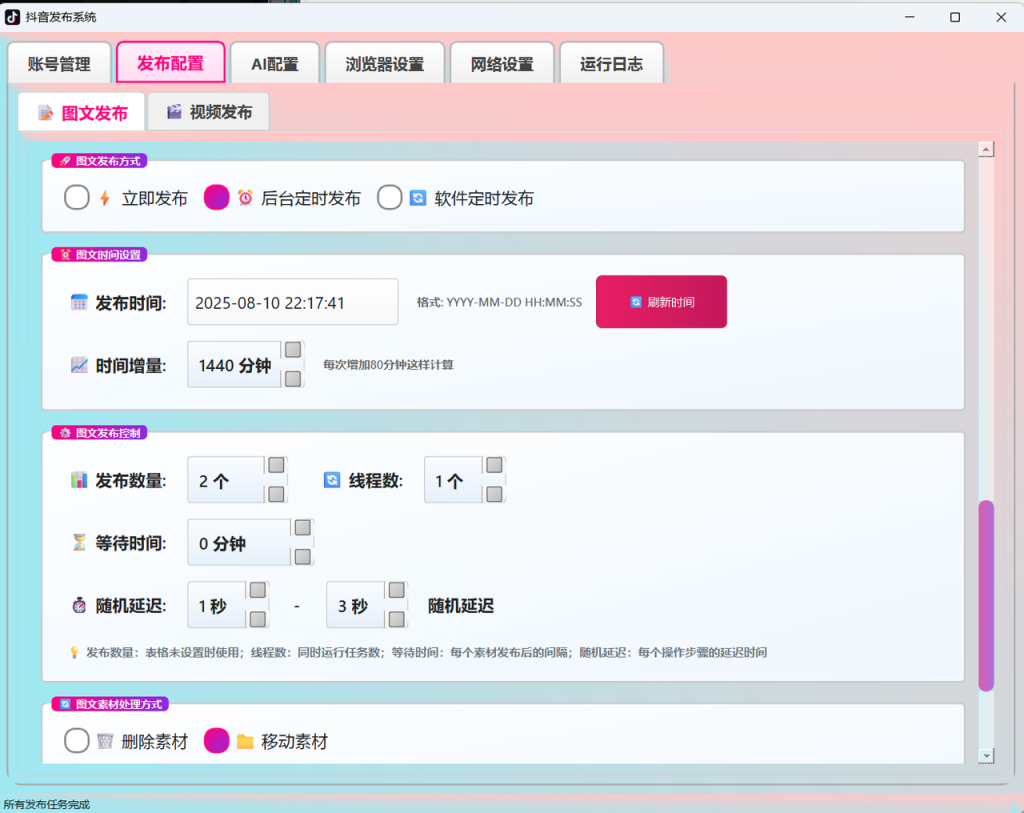This screenshot has height=813, width=1024.
Task: Click the lightbulb hint icon below 随机延迟
Action: [74, 652]
